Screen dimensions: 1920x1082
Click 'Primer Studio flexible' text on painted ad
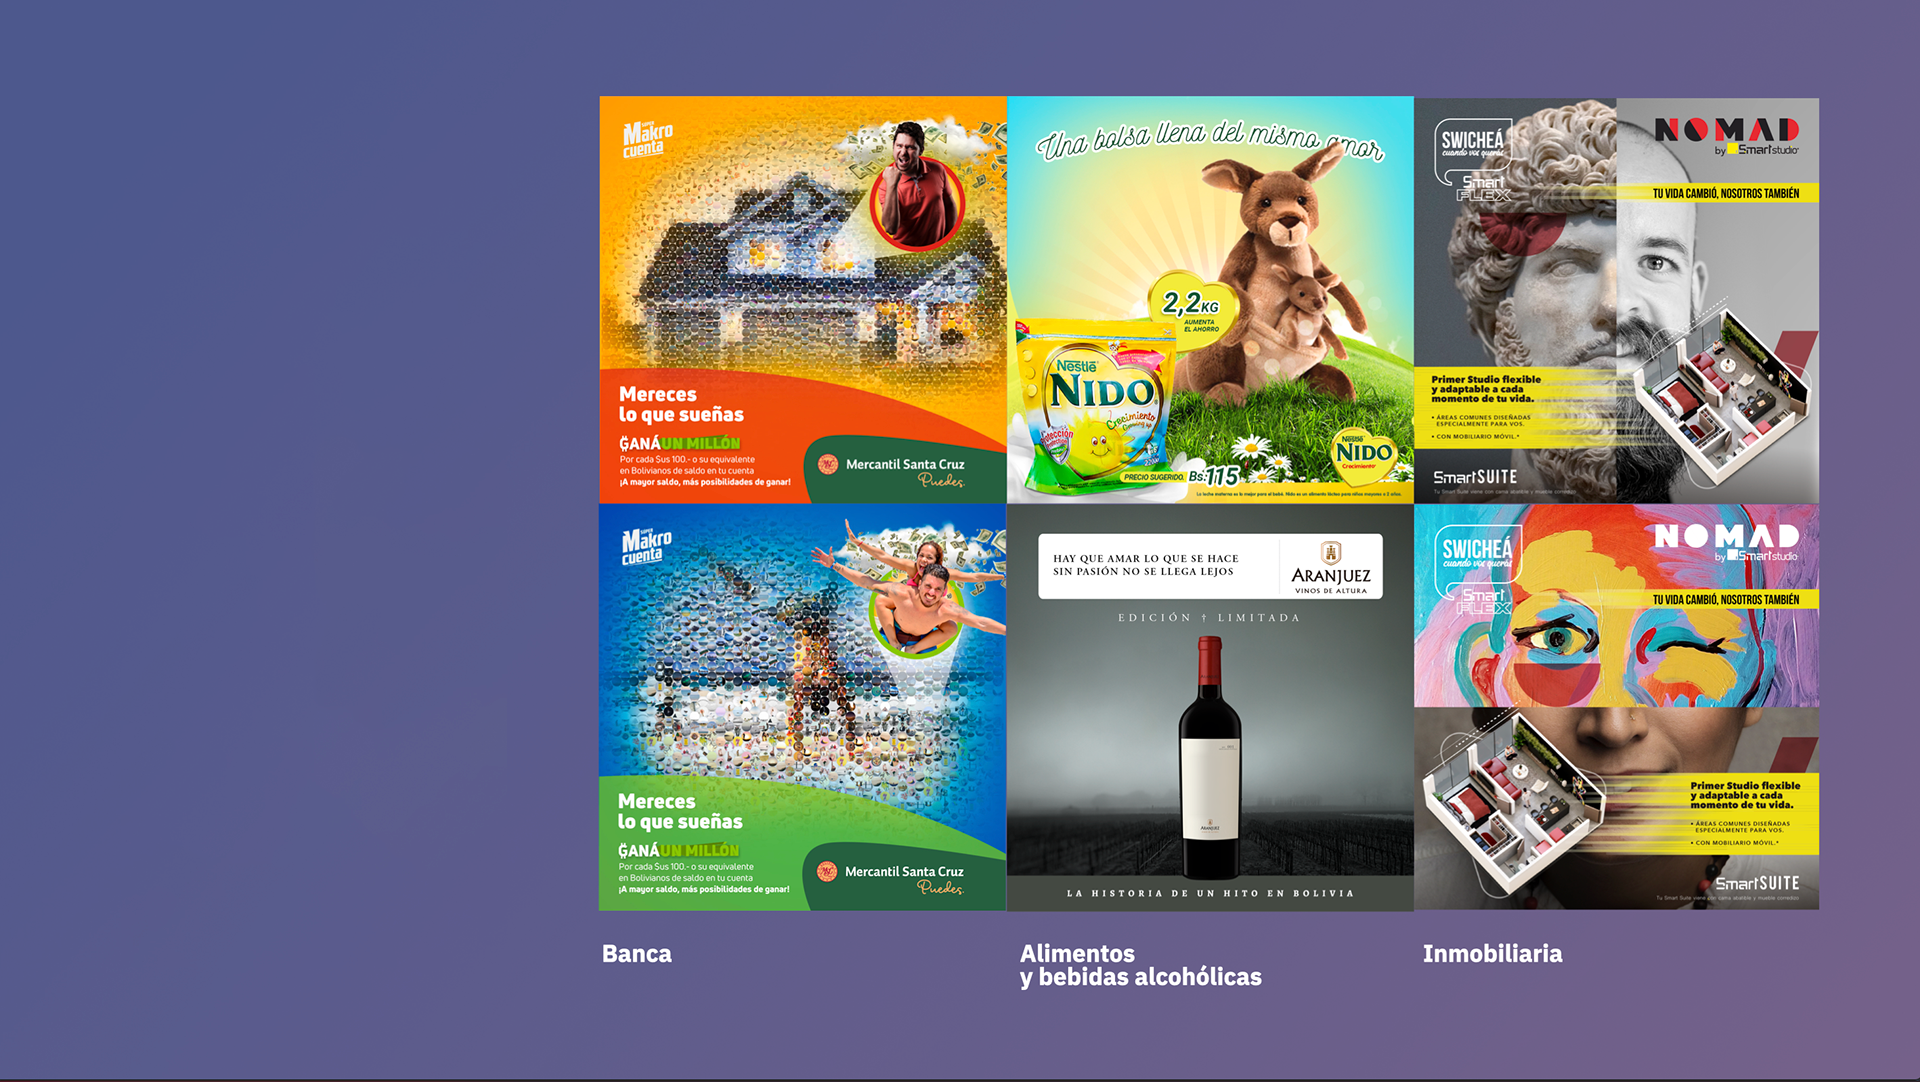1745,795
